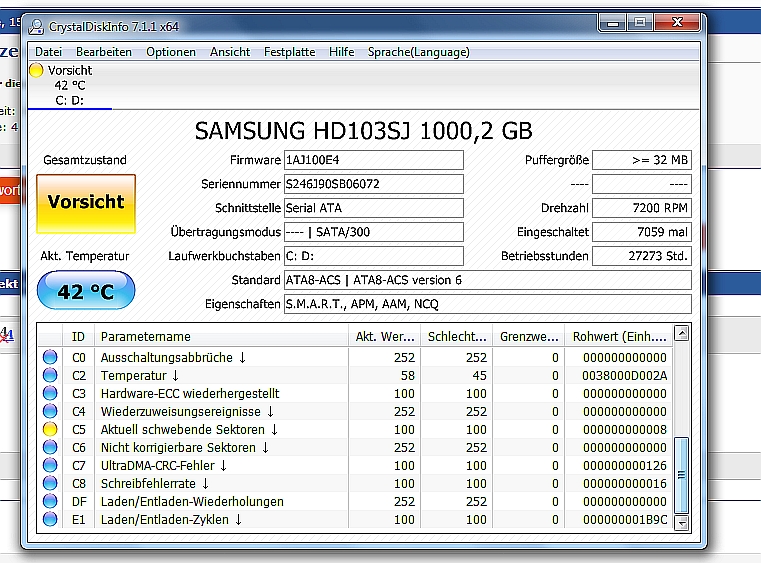This screenshot has width=761, height=563.
Task: Click the Eingeschaltet field 7059 mal
Action: click(x=642, y=232)
